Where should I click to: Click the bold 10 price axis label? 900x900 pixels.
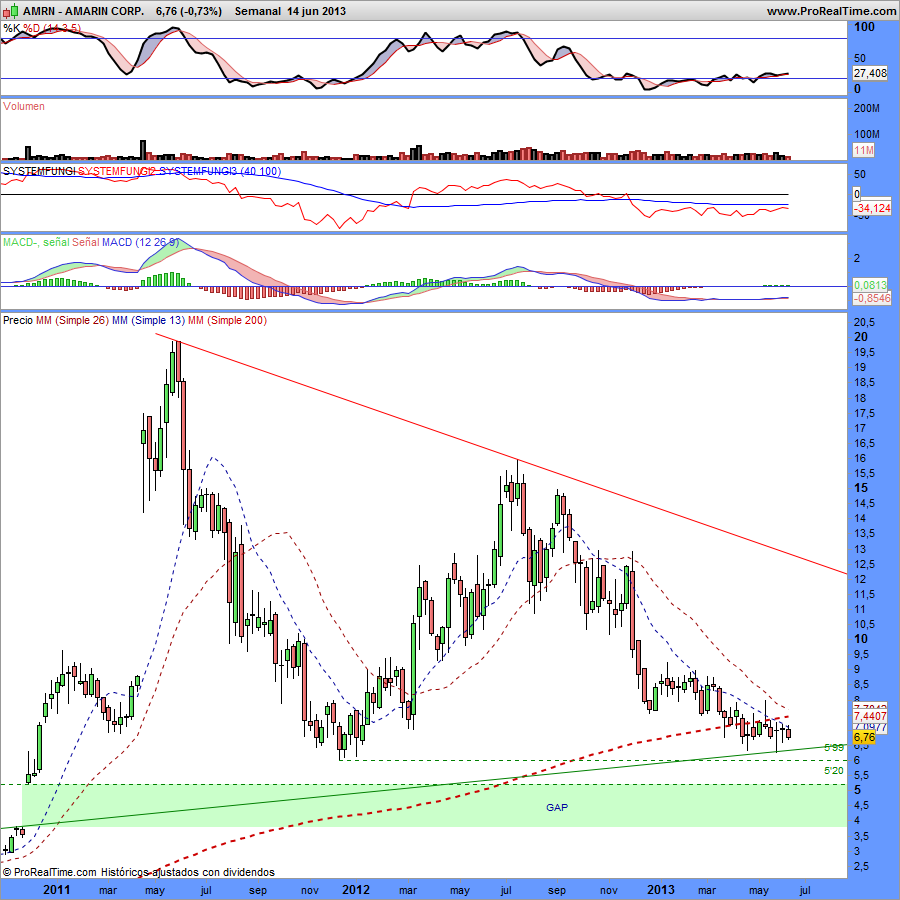tap(861, 639)
